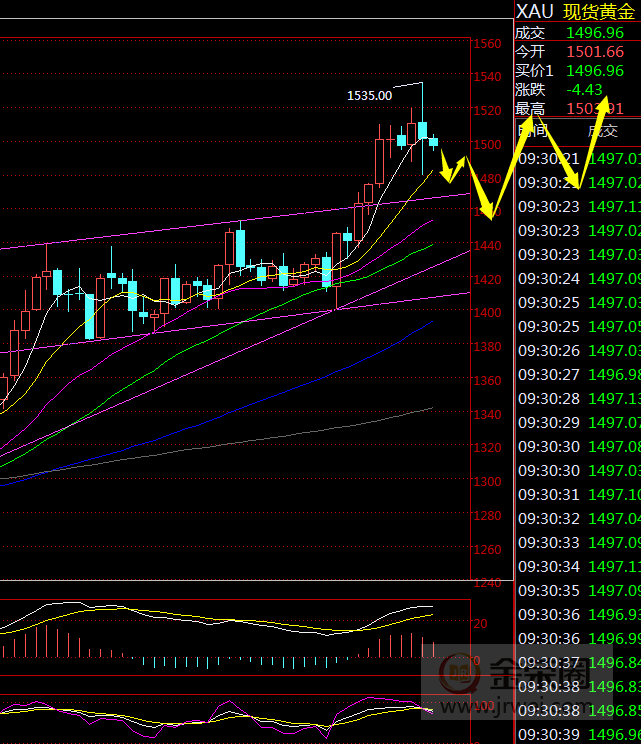Click the 1300 price axis label
This screenshot has height=744, width=641.
(487, 482)
